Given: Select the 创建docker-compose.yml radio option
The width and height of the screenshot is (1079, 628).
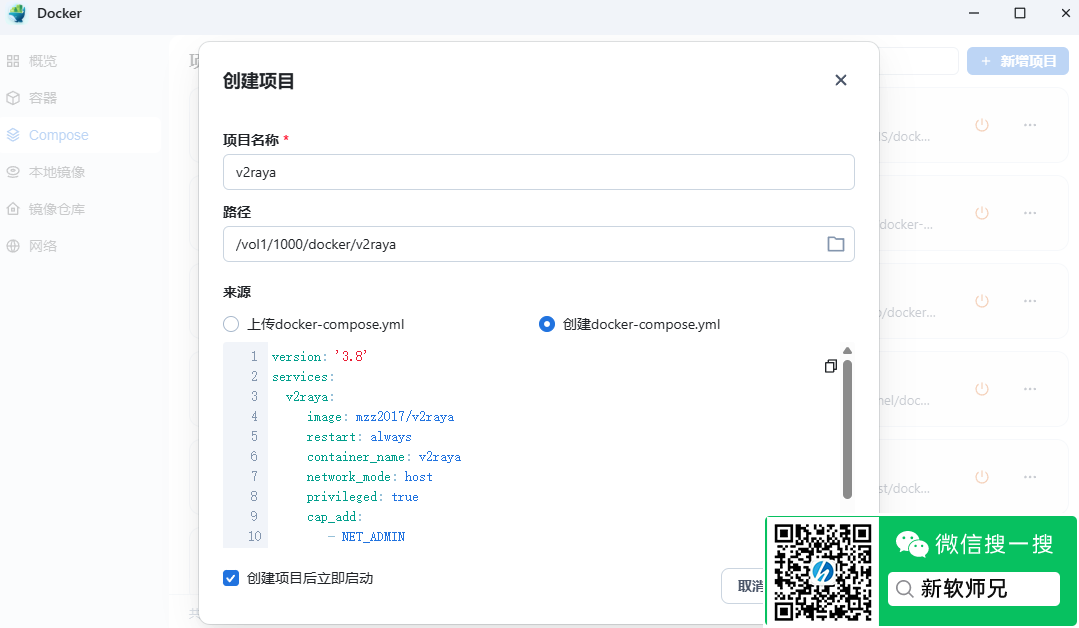Looking at the screenshot, I should pyautogui.click(x=546, y=324).
